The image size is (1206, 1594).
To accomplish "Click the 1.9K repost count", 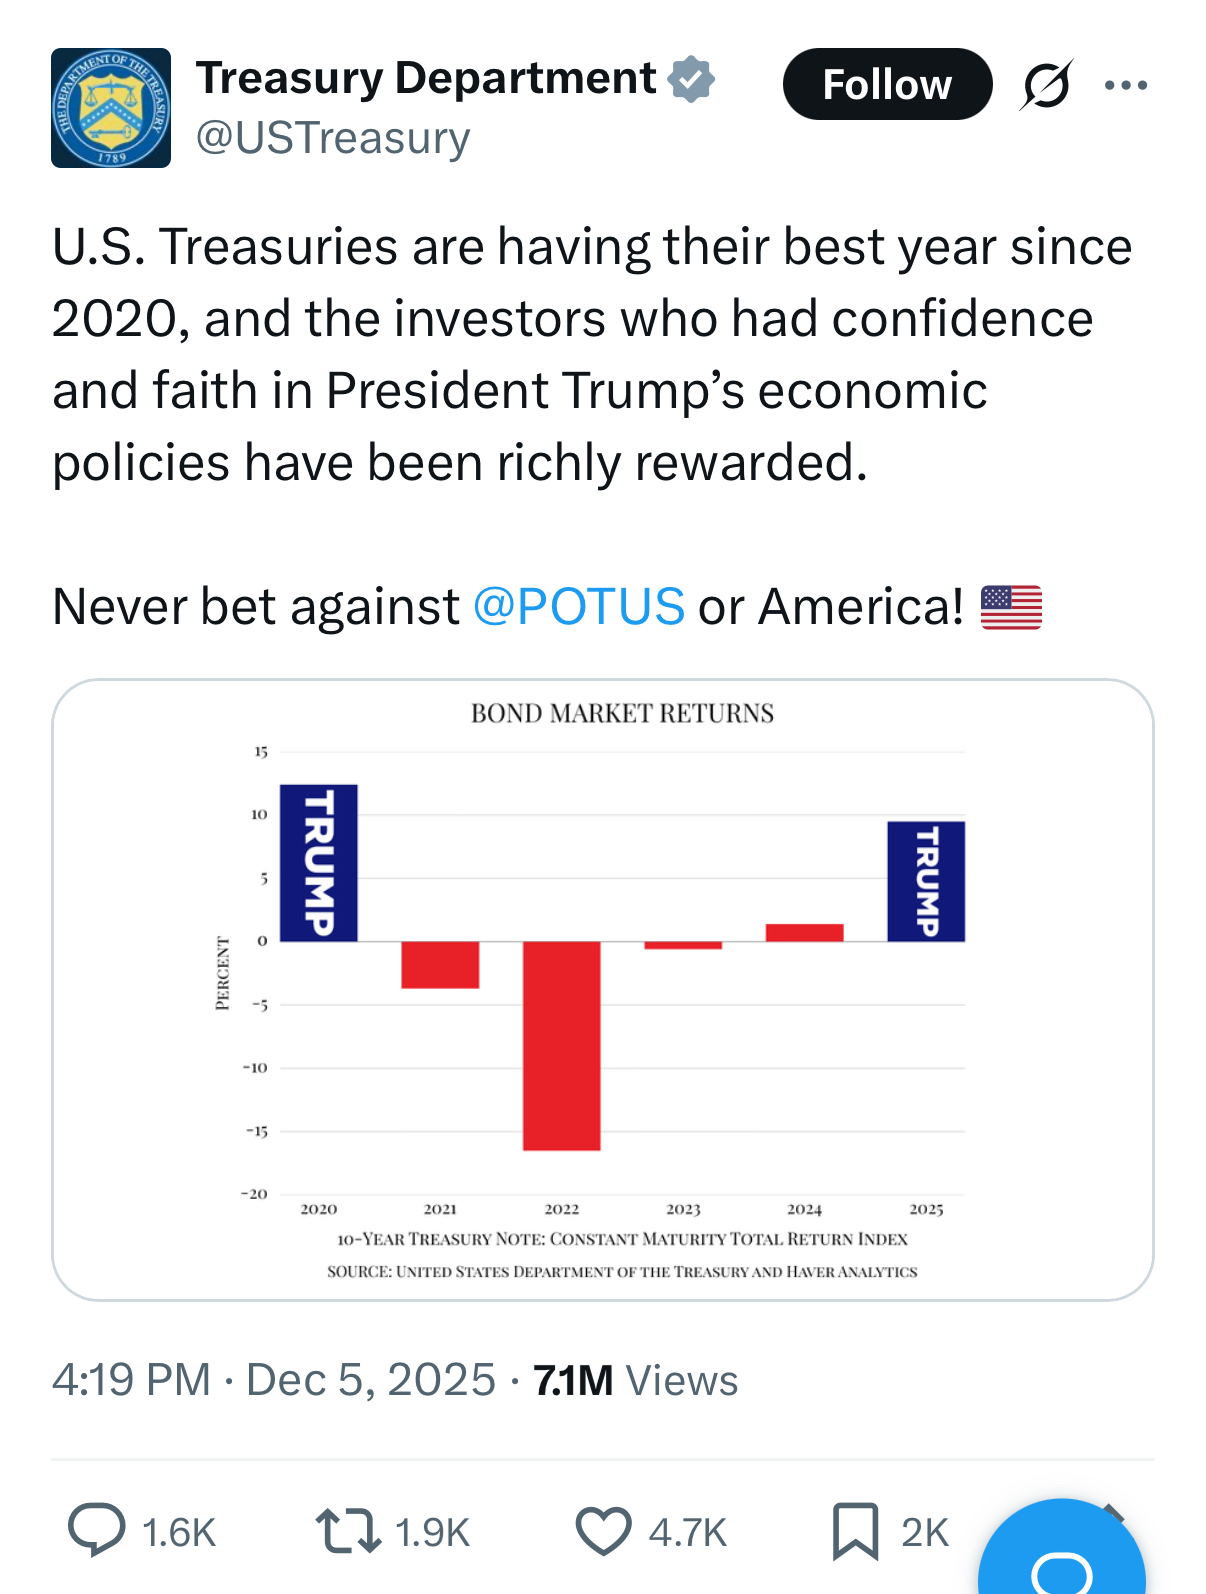I will (432, 1532).
